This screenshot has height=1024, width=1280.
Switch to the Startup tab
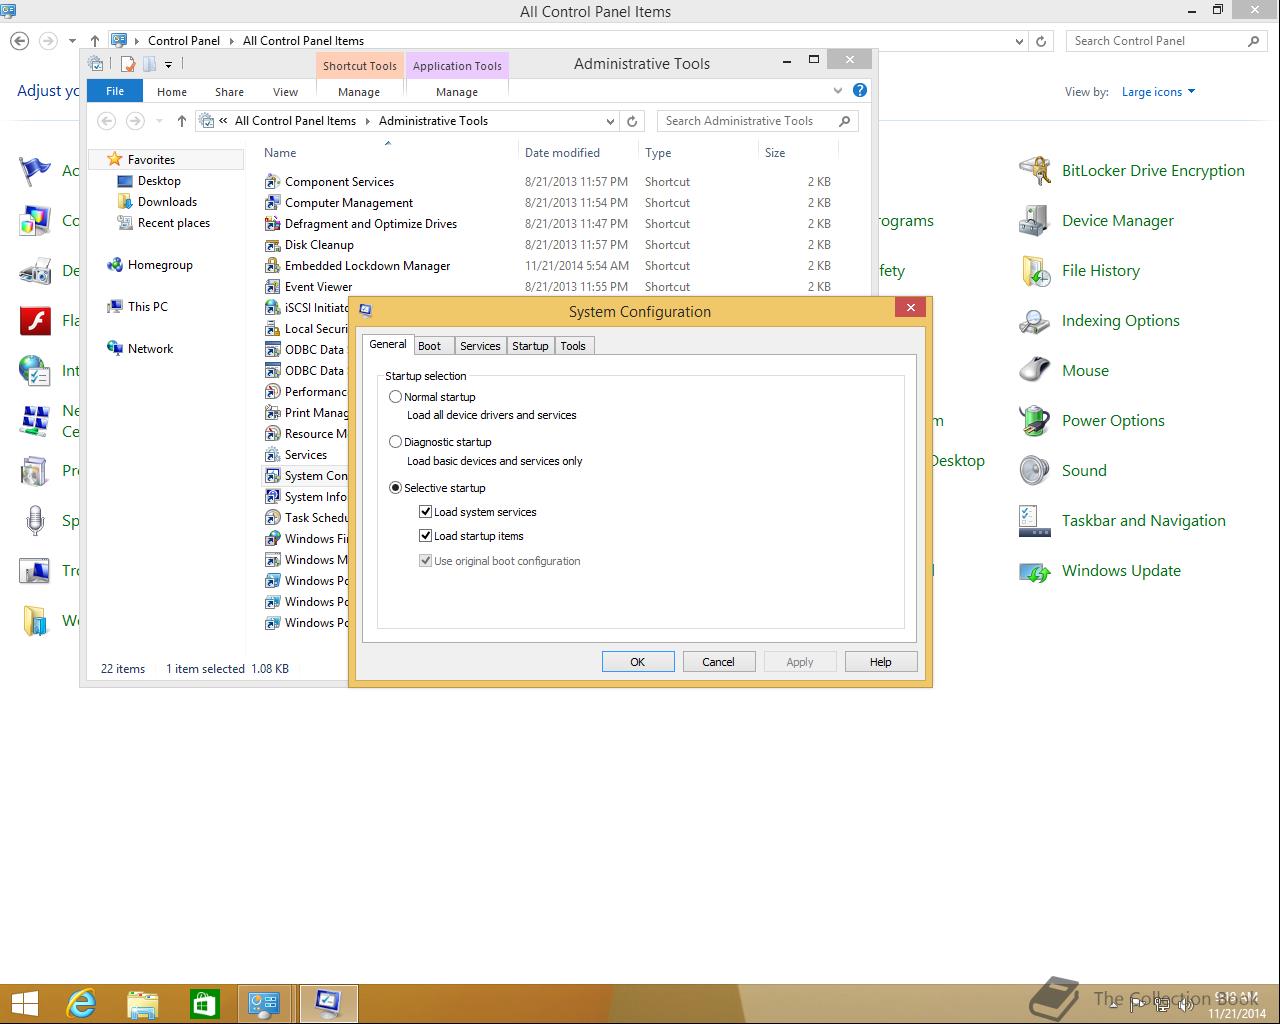point(530,346)
